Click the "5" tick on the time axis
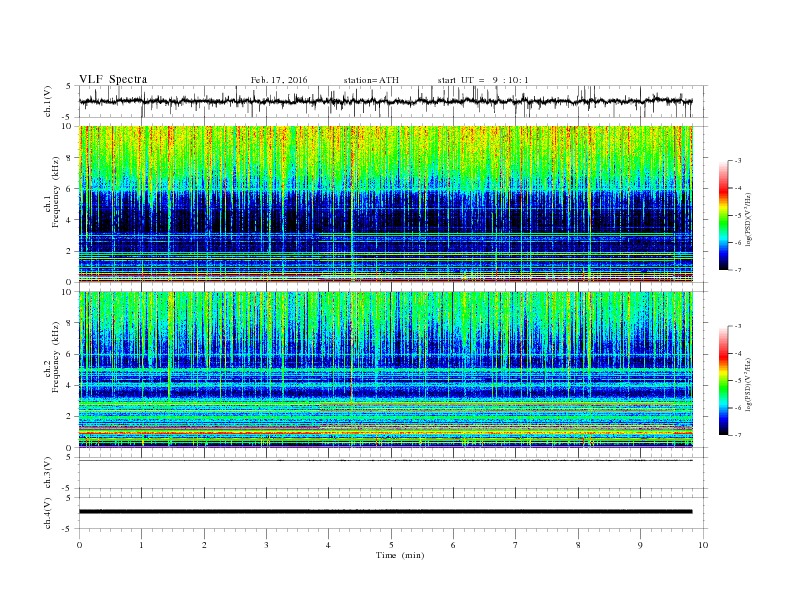Viewport: 792px width, 612px height. point(391,545)
